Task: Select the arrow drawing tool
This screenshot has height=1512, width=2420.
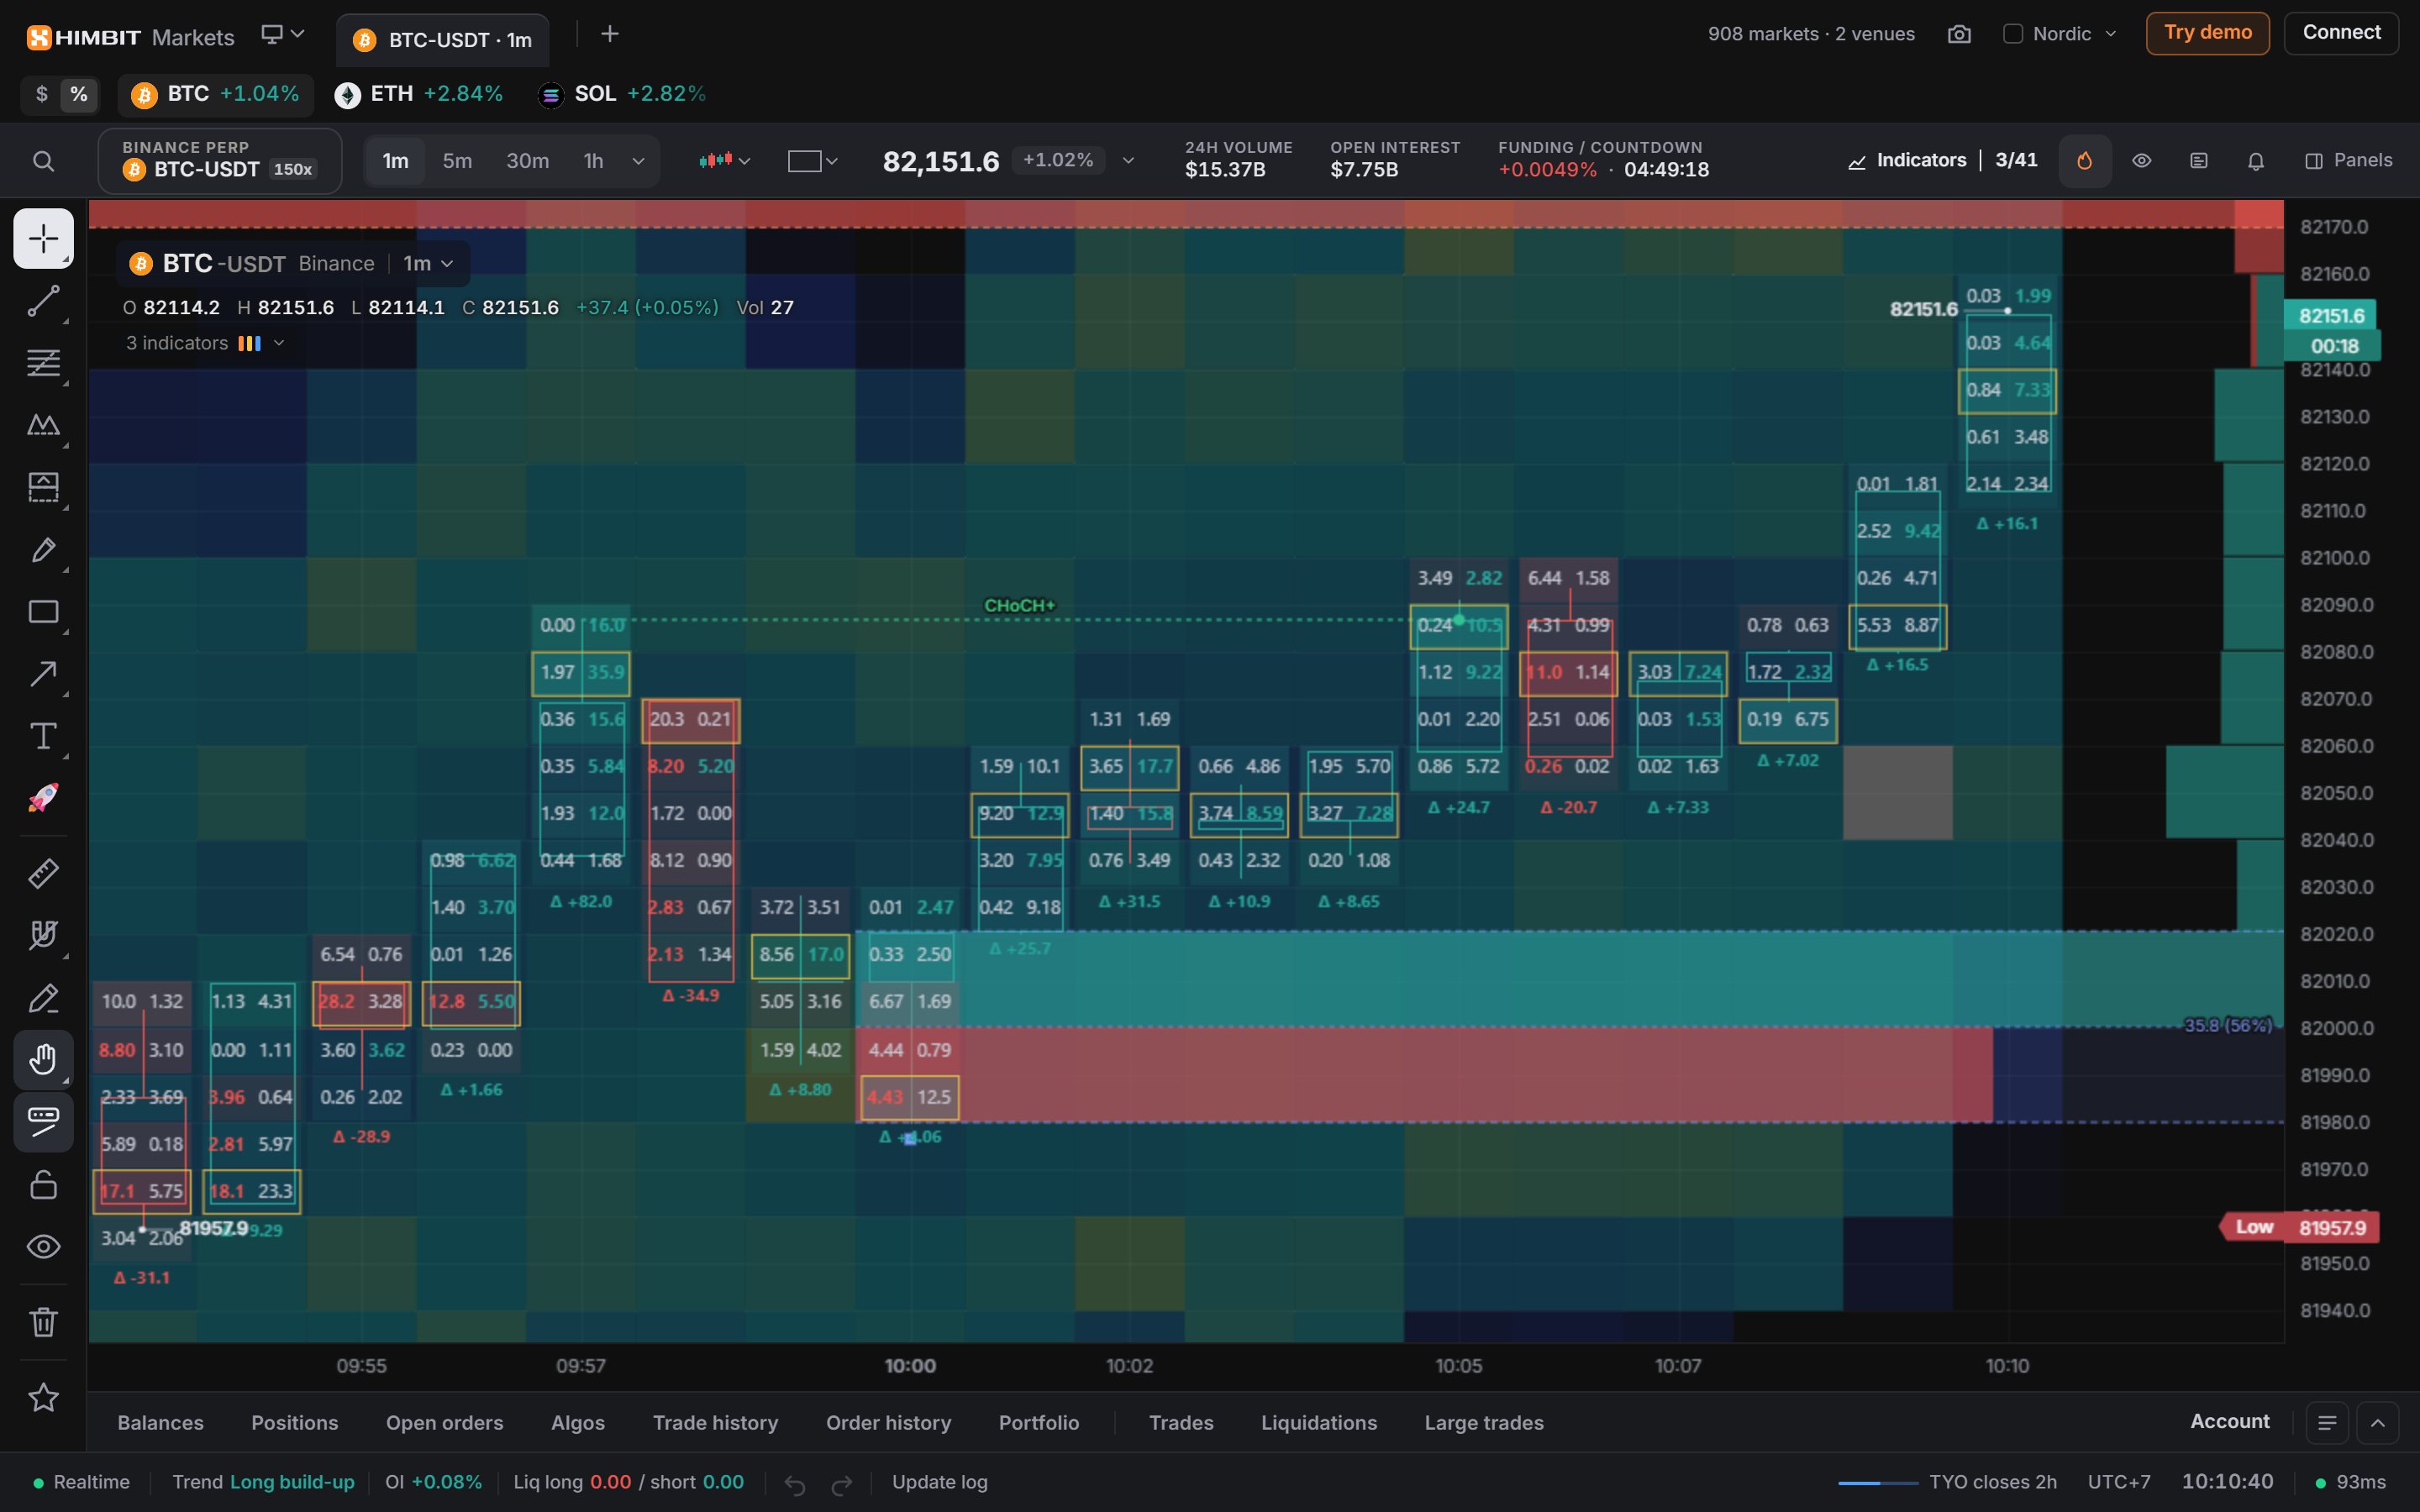Action: coord(43,674)
